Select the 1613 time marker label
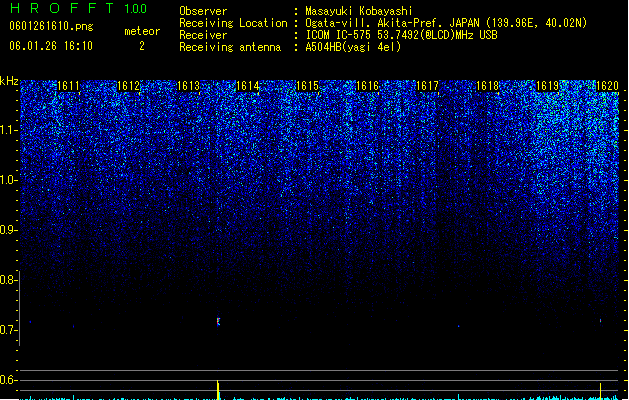Screen dimensions: 629x400 (x=188, y=86)
